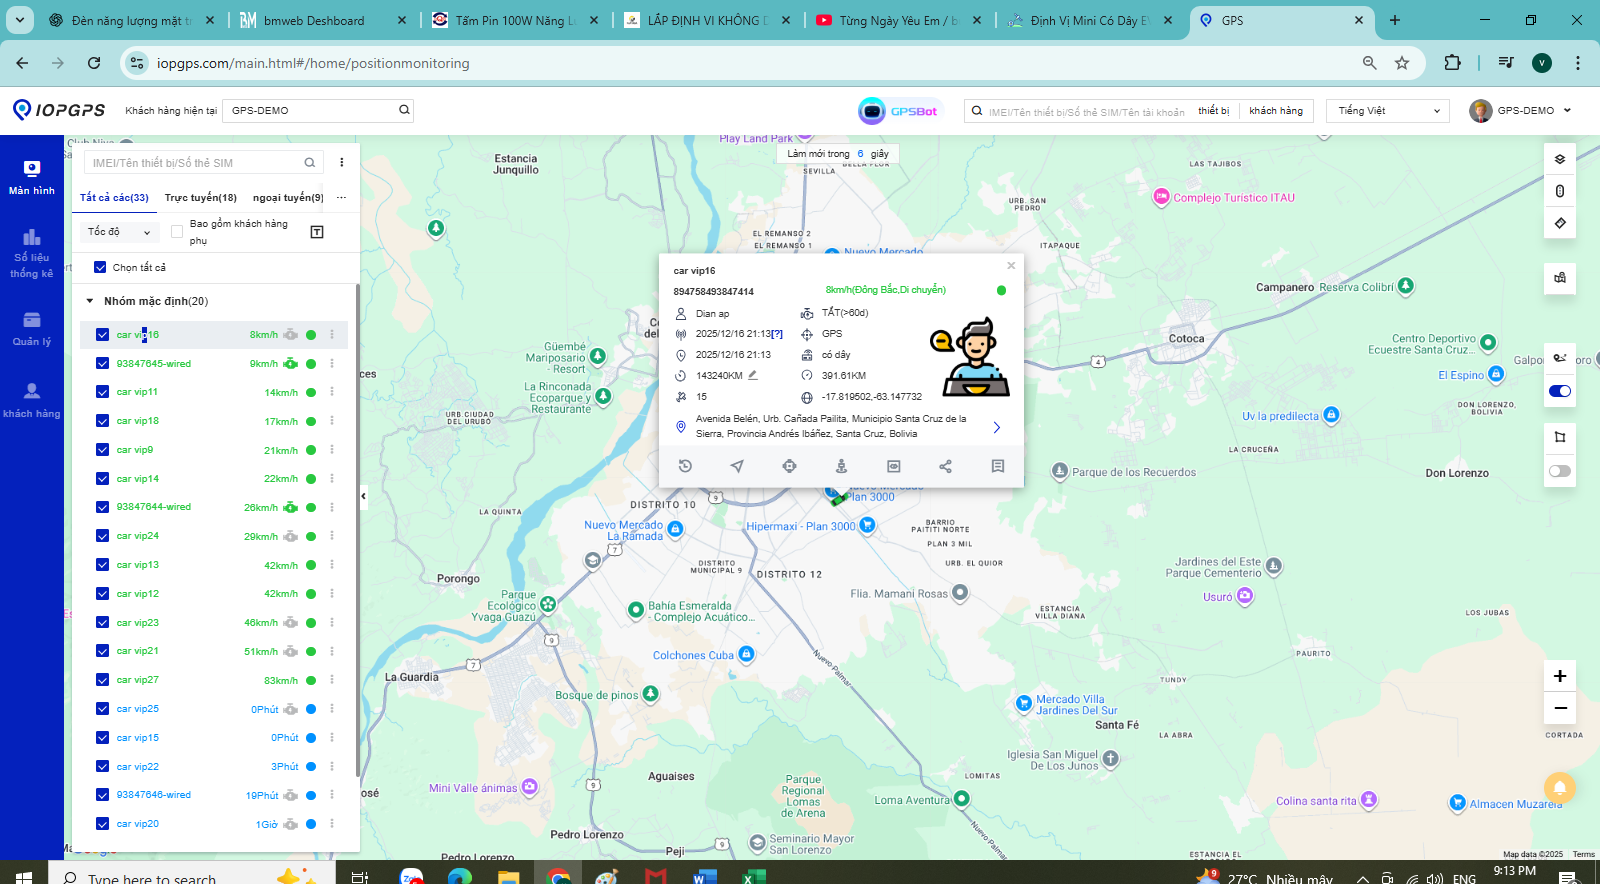Uncheck the Chọn tất cả checkbox

[100, 267]
